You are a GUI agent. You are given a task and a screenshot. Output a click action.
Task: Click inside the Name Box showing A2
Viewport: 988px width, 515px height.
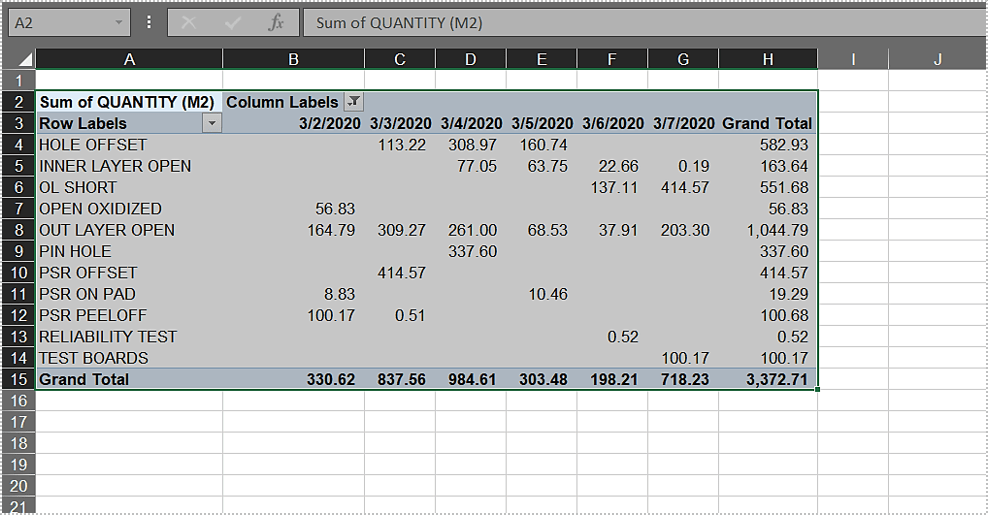pyautogui.click(x=58, y=22)
